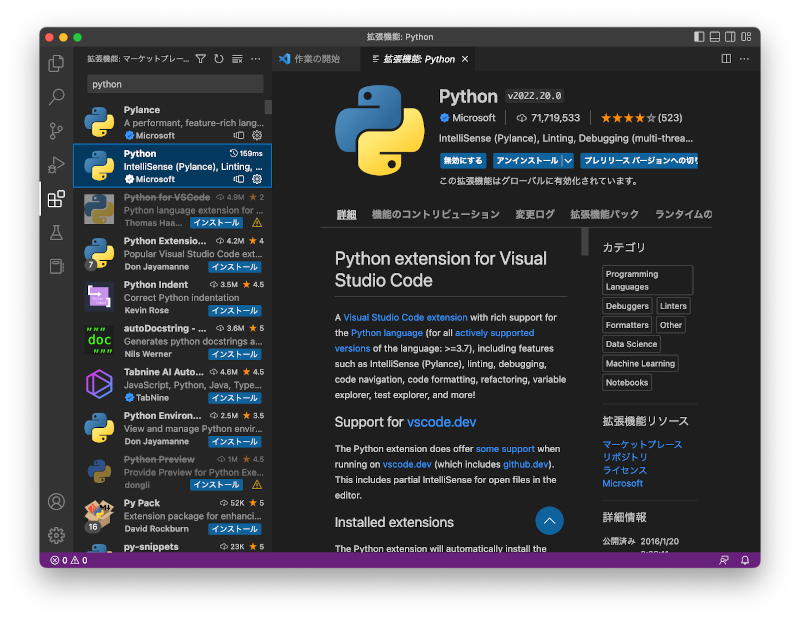Click the split editor icon
The width and height of the screenshot is (800, 620).
(x=726, y=59)
